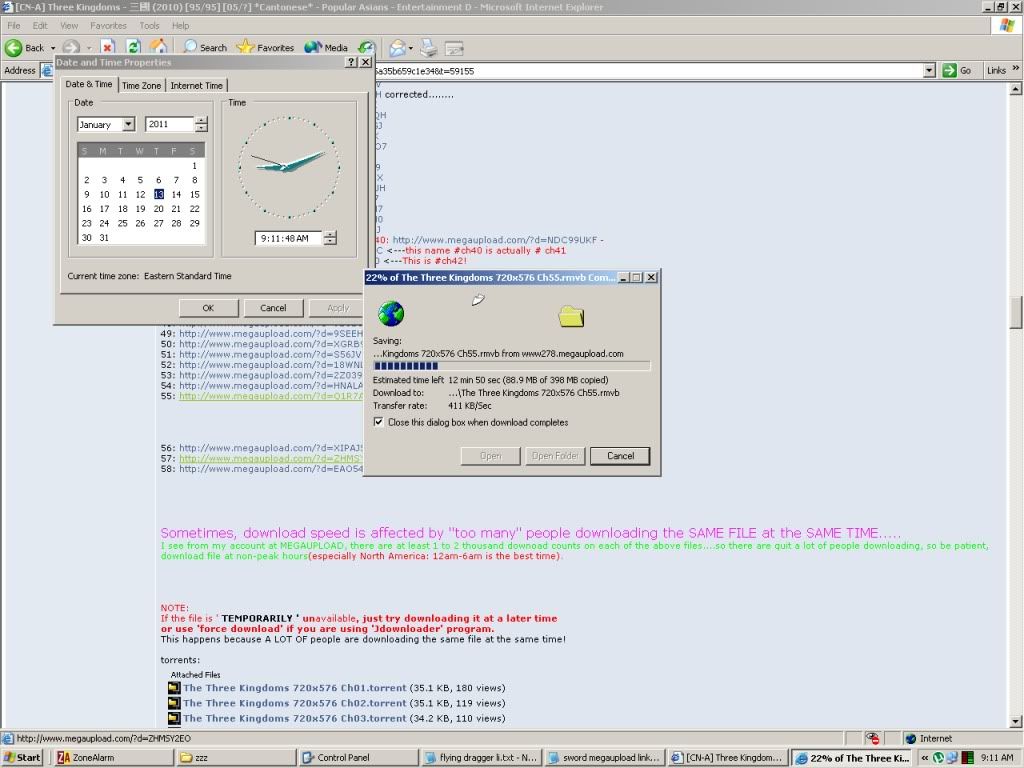Image resolution: width=1024 pixels, height=768 pixels.
Task: Click Ch01.torrent attachment icon
Action: (174, 688)
